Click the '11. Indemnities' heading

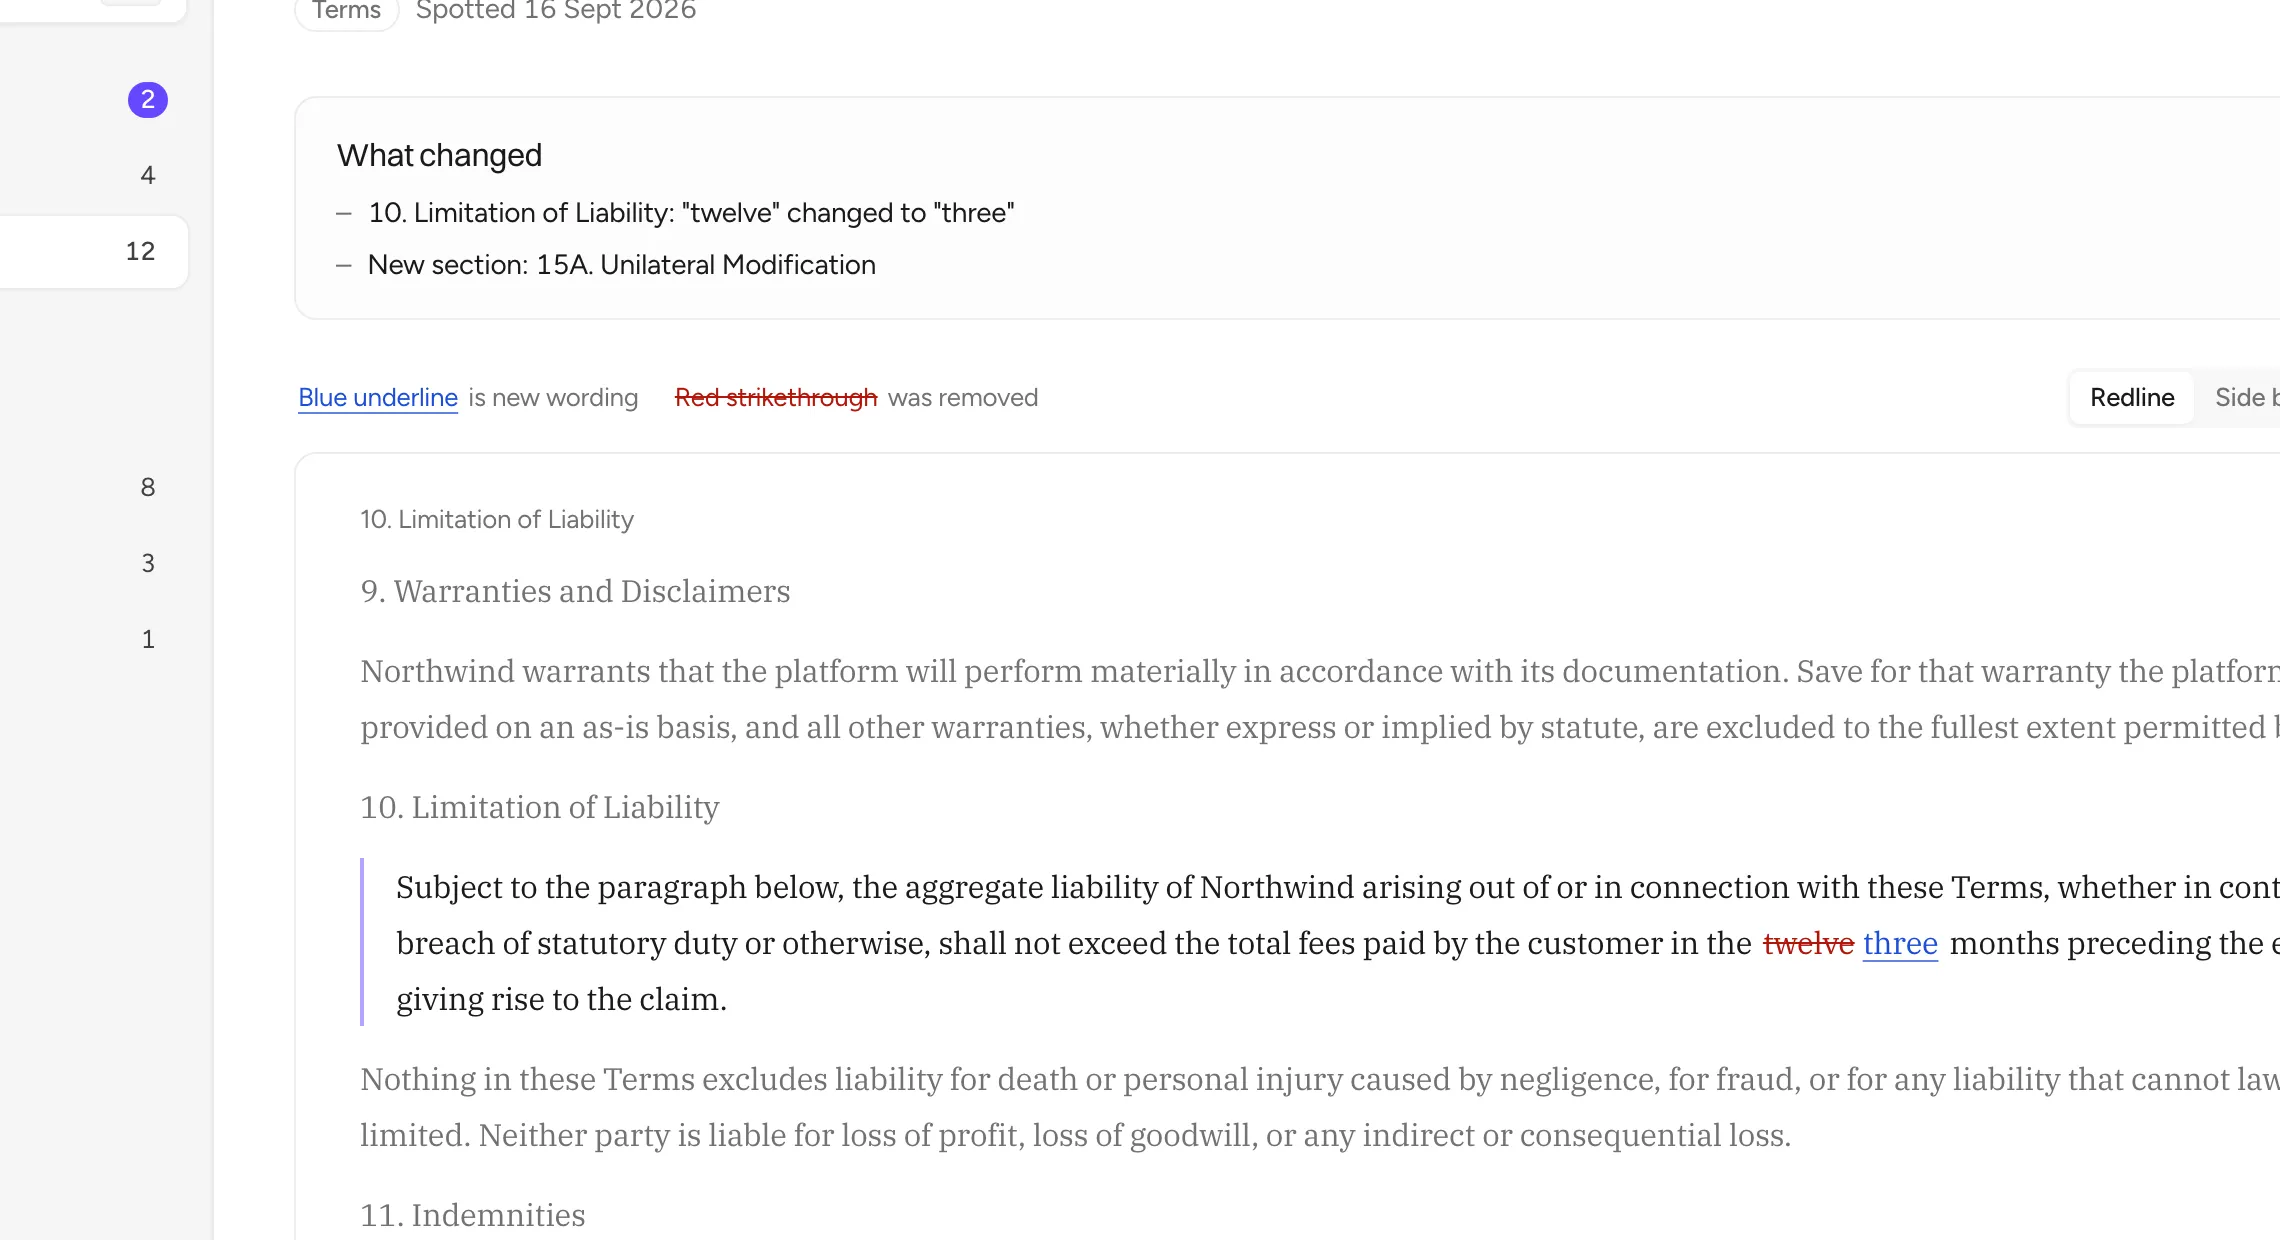(473, 1216)
